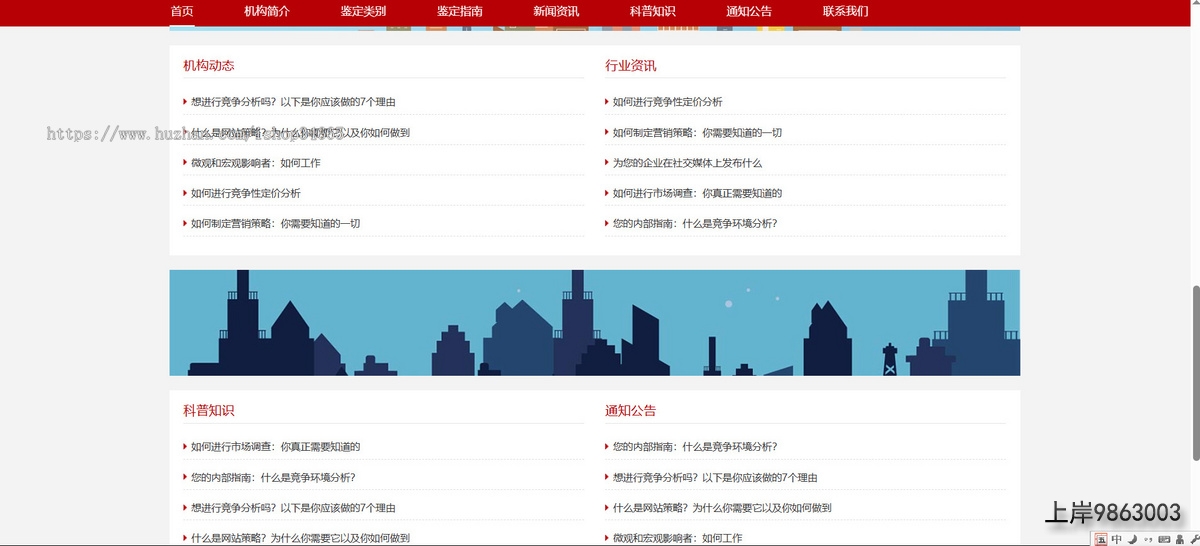1200x546 pixels.
Task: Open article 微观和宏观影响者：如何工作 under 机构动态
Action: (256, 163)
